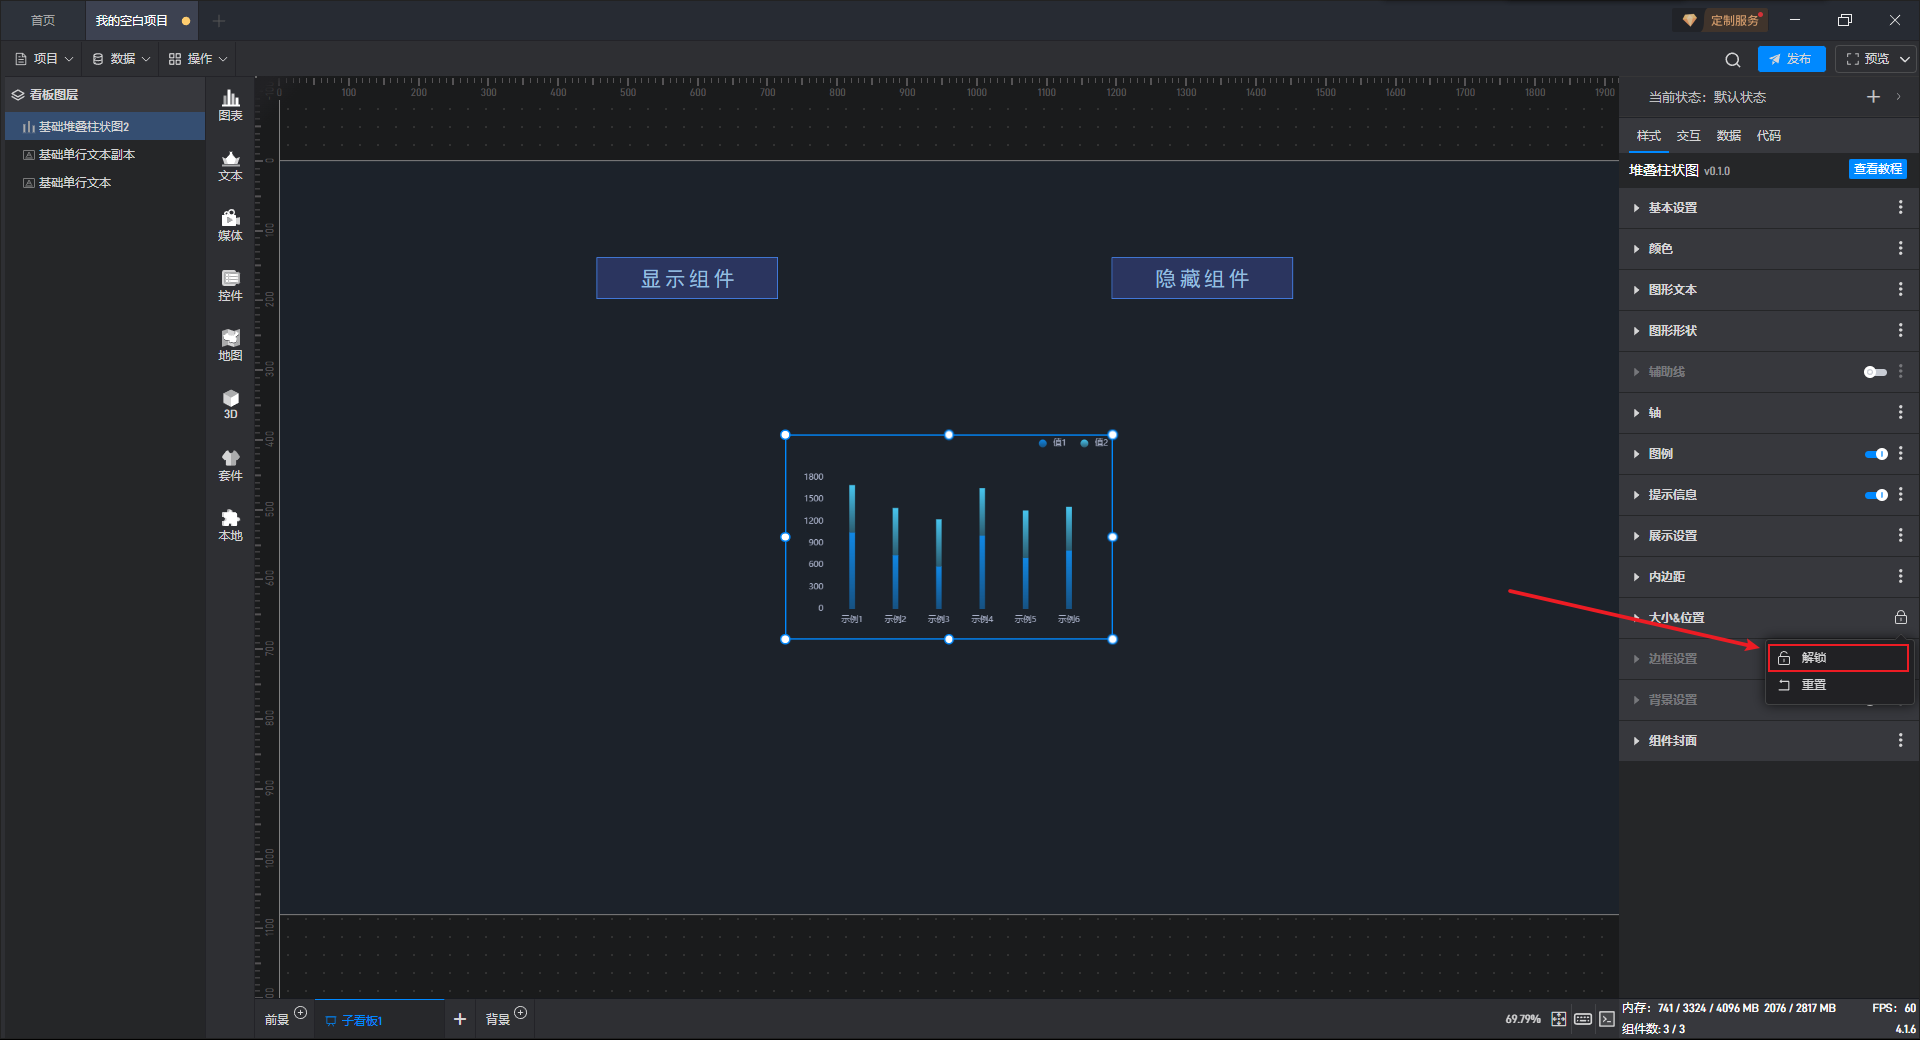Screen dimensions: 1920x1040
Task: Click the bar for 示例4 in the chart
Action: (982, 548)
